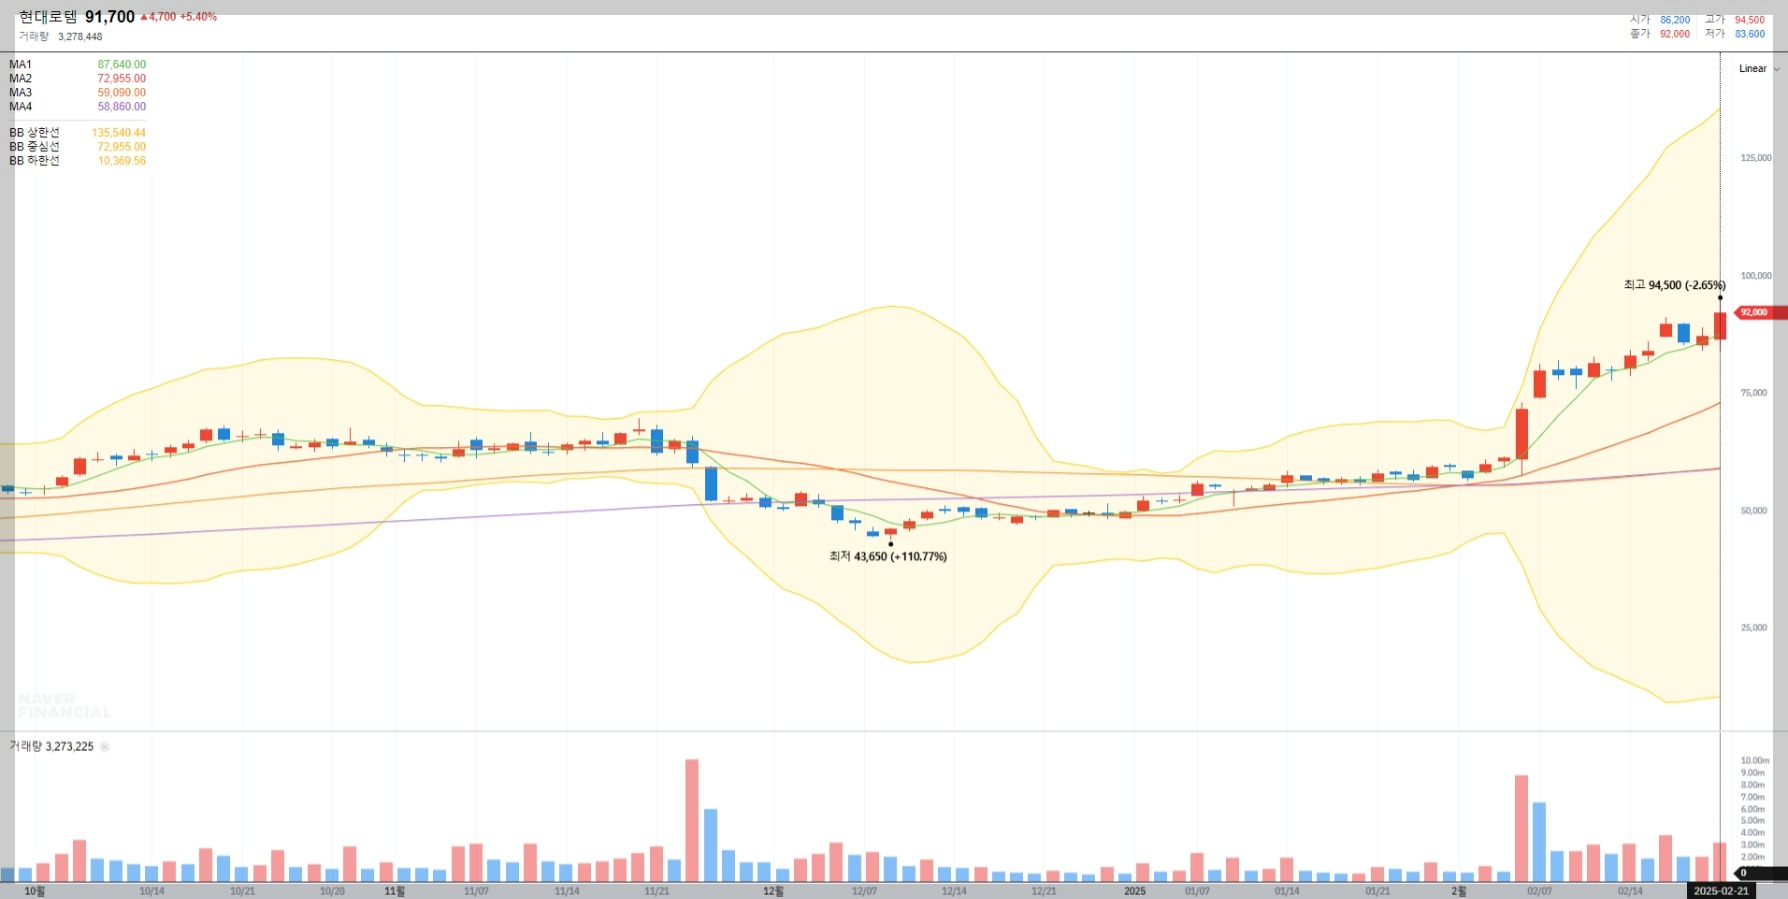Click the 11/21 date axis label

coord(657,891)
